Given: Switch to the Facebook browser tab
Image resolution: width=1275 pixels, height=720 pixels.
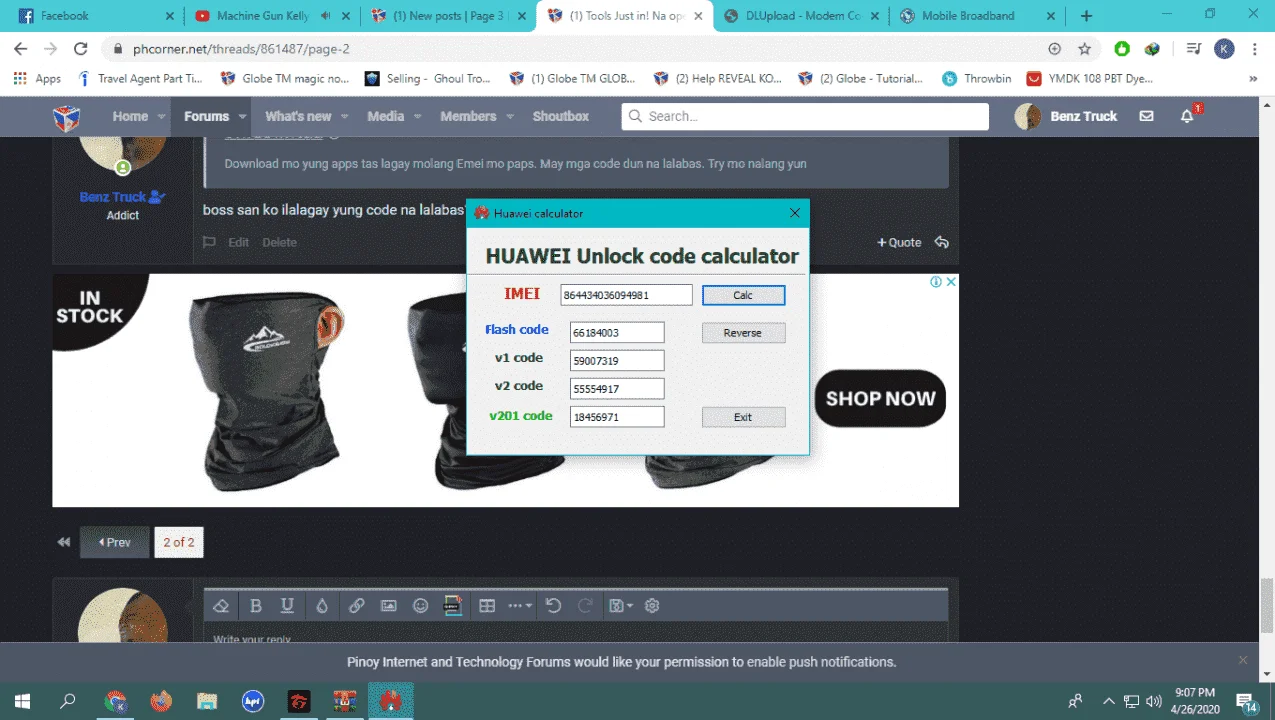Looking at the screenshot, I should pos(97,16).
